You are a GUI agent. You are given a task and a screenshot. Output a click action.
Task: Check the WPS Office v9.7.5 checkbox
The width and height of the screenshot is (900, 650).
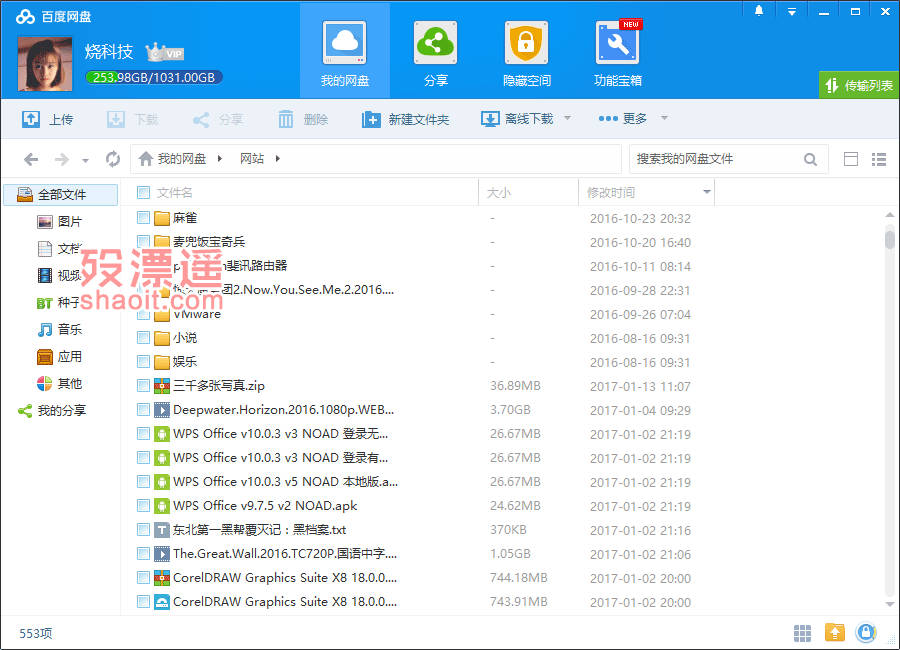click(x=143, y=506)
